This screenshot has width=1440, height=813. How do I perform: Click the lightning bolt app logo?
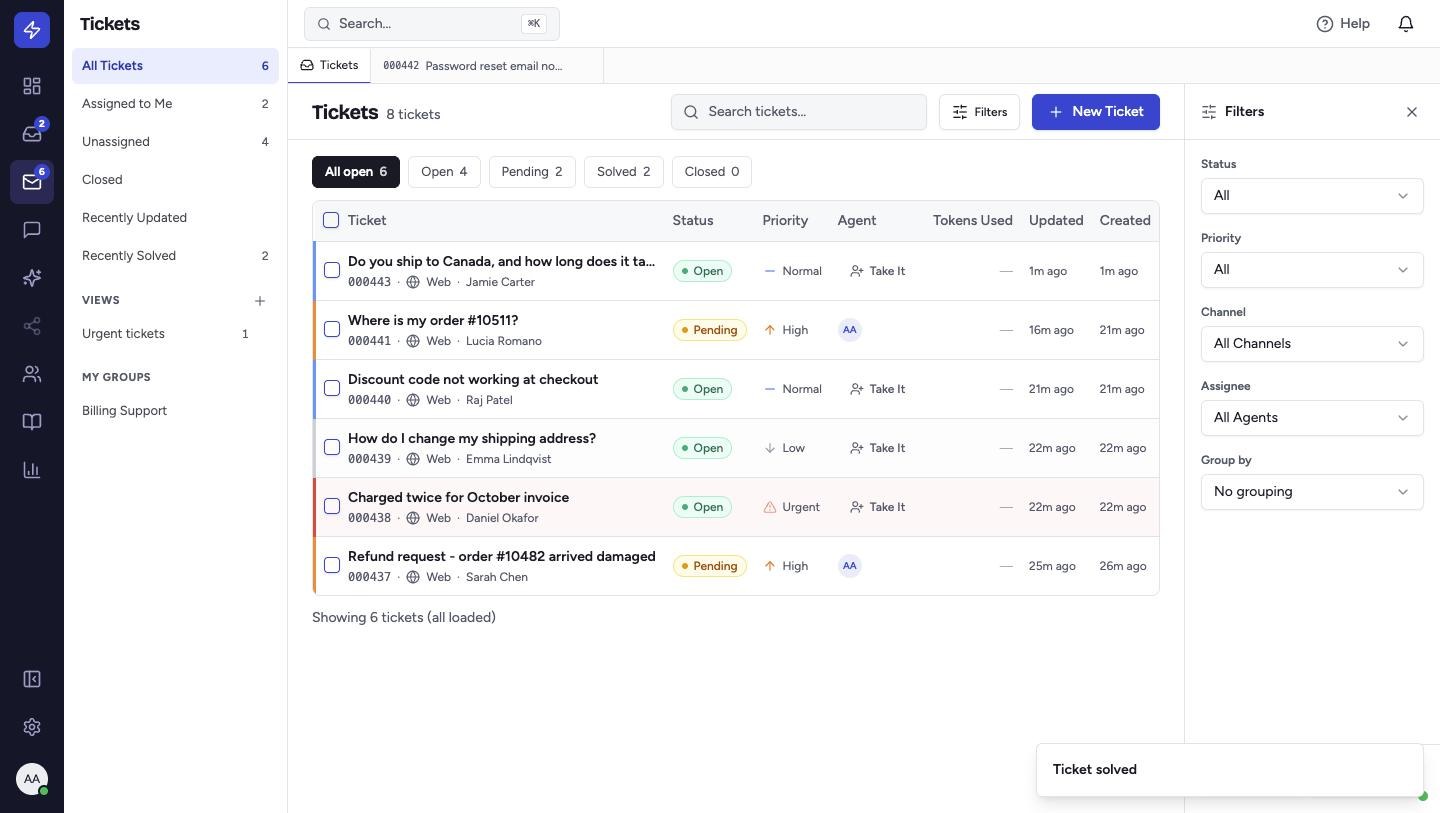coord(32,30)
